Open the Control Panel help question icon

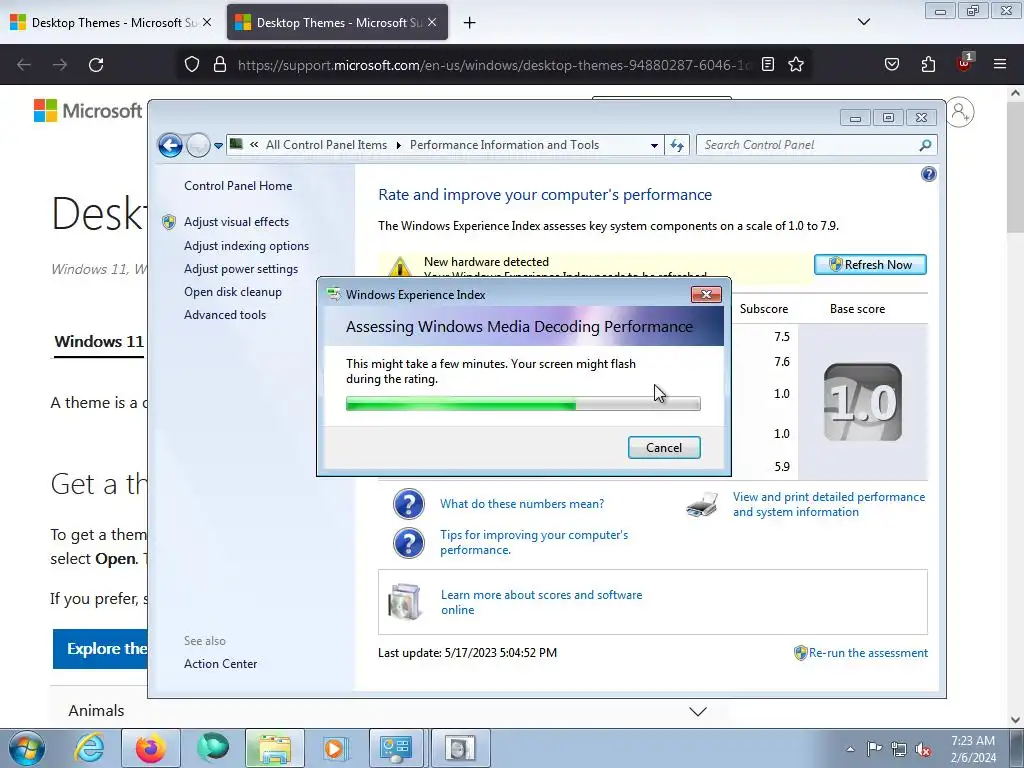click(929, 174)
